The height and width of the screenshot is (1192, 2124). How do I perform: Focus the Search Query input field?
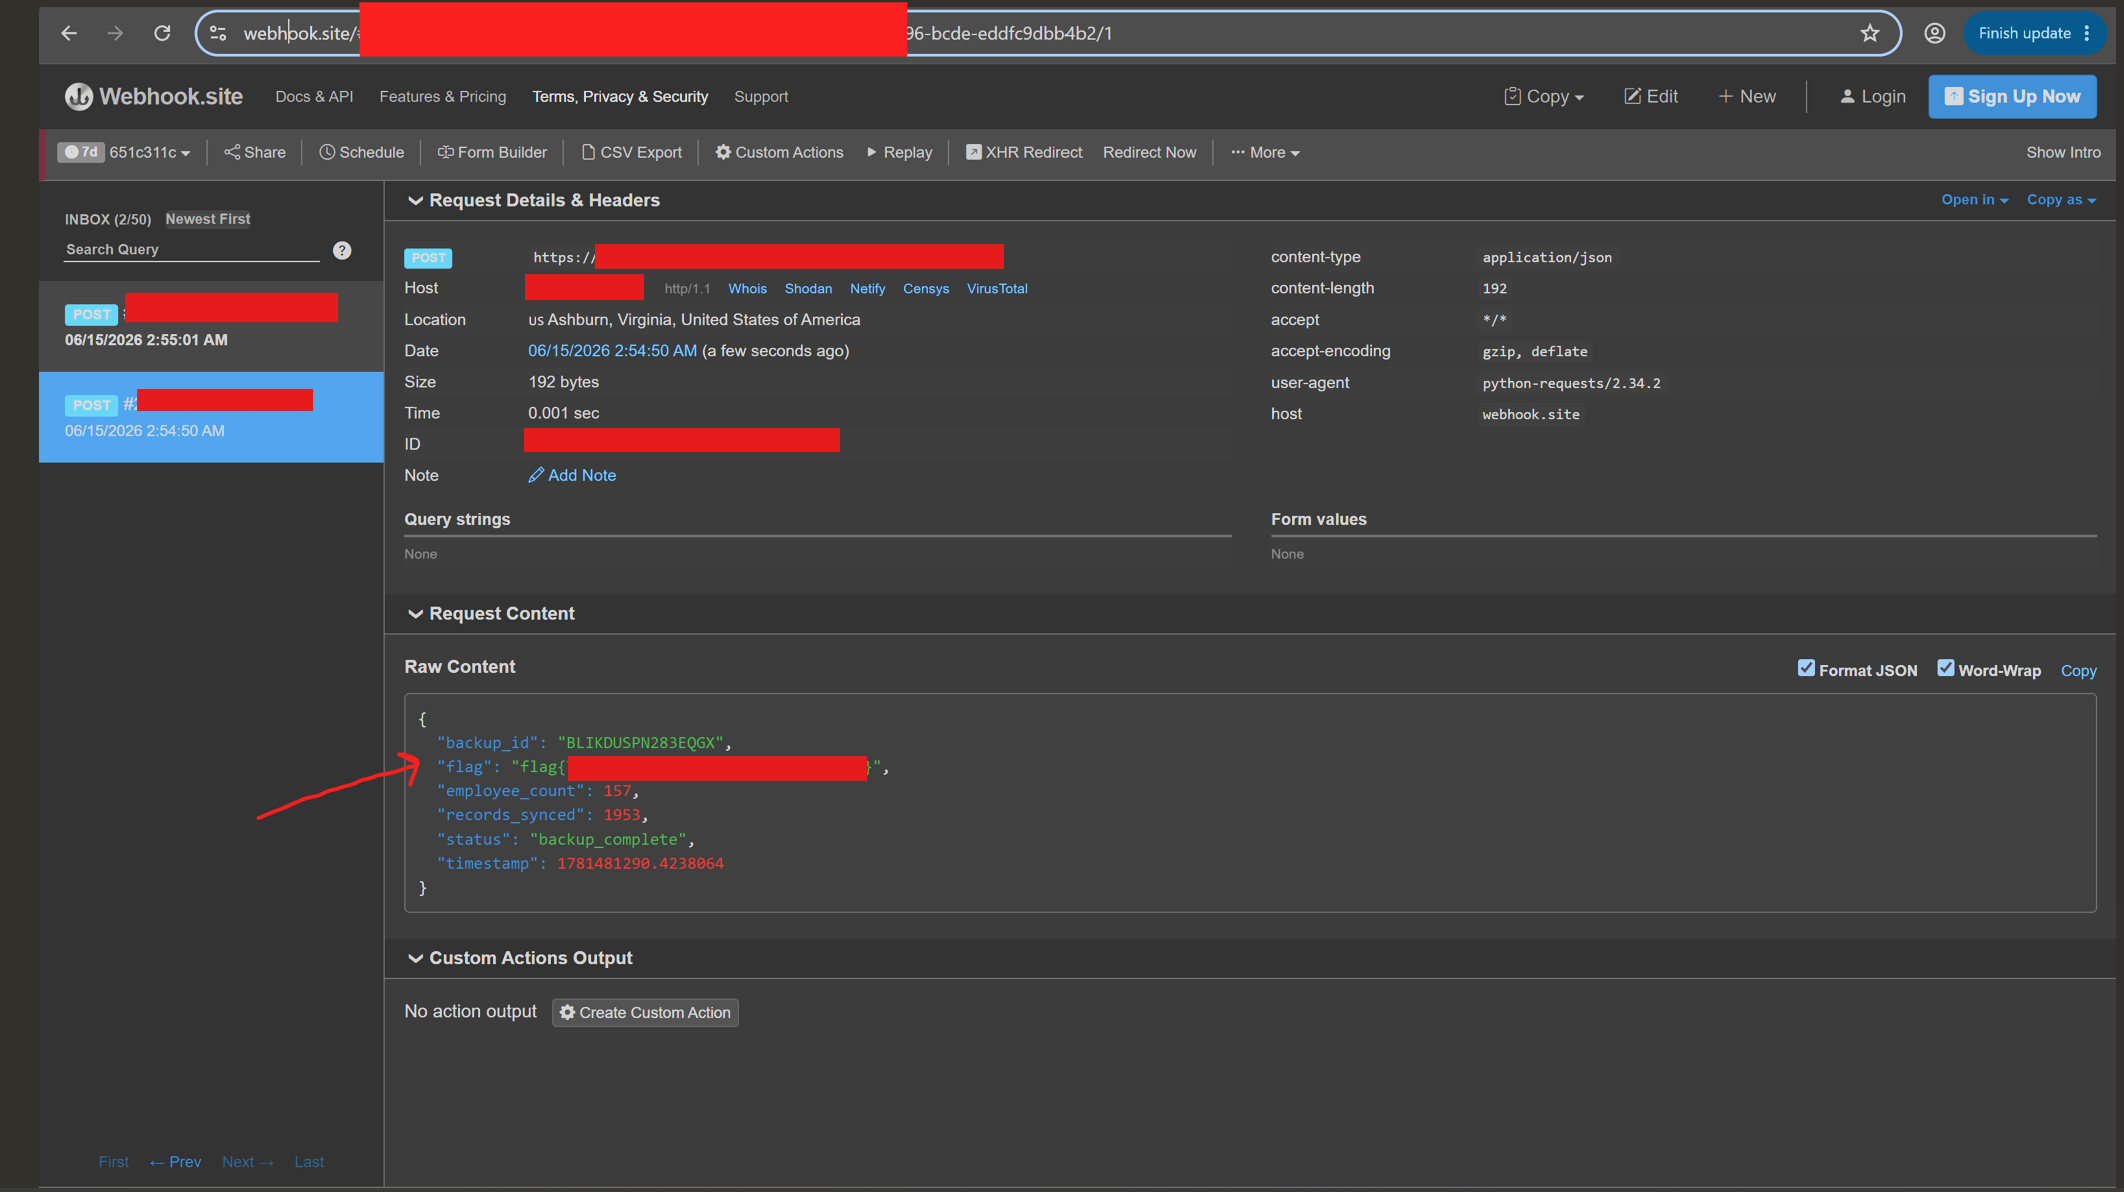coord(192,250)
